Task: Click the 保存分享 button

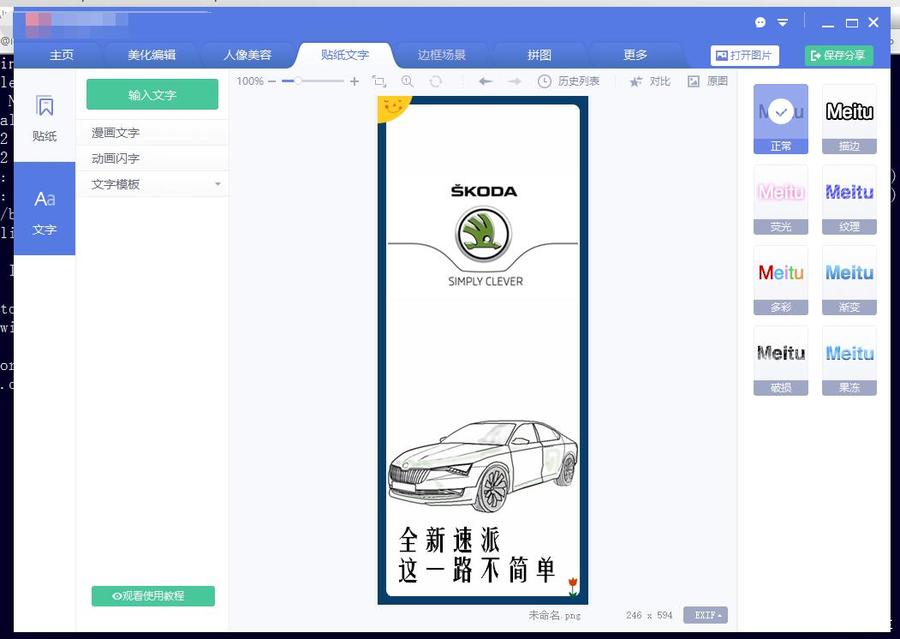Action: tap(839, 56)
